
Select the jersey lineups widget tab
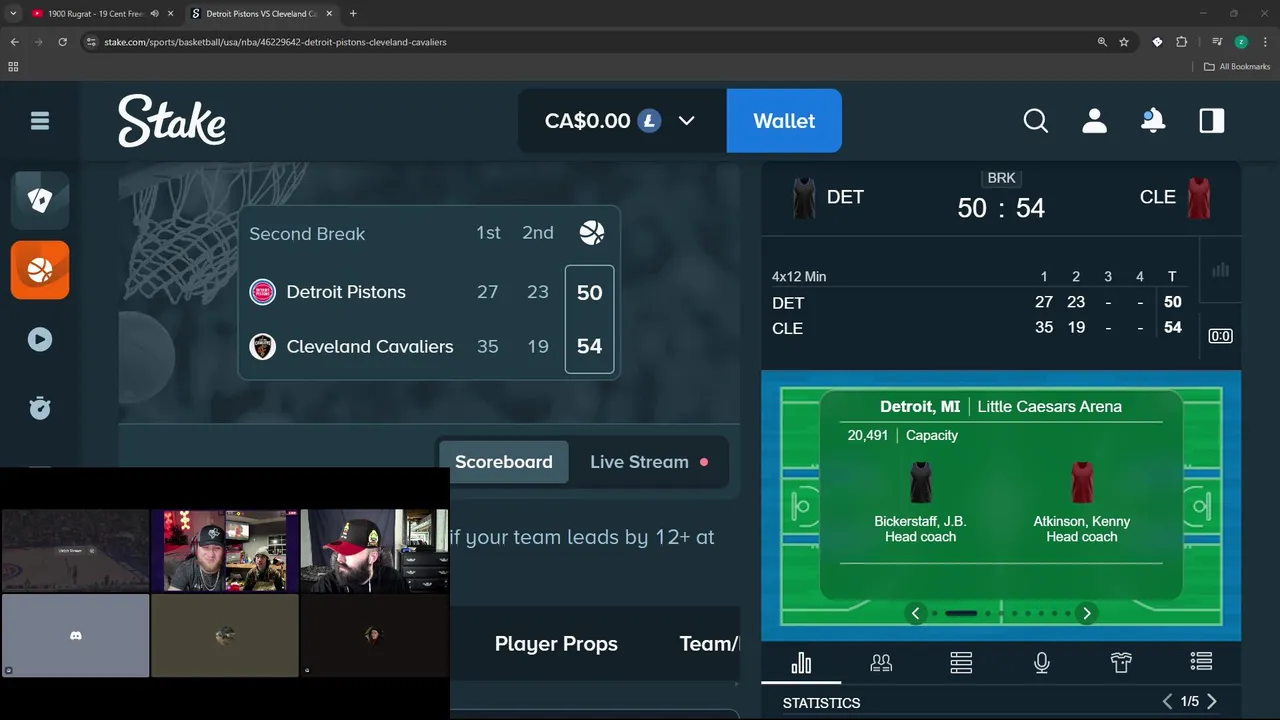pyautogui.click(x=1121, y=662)
